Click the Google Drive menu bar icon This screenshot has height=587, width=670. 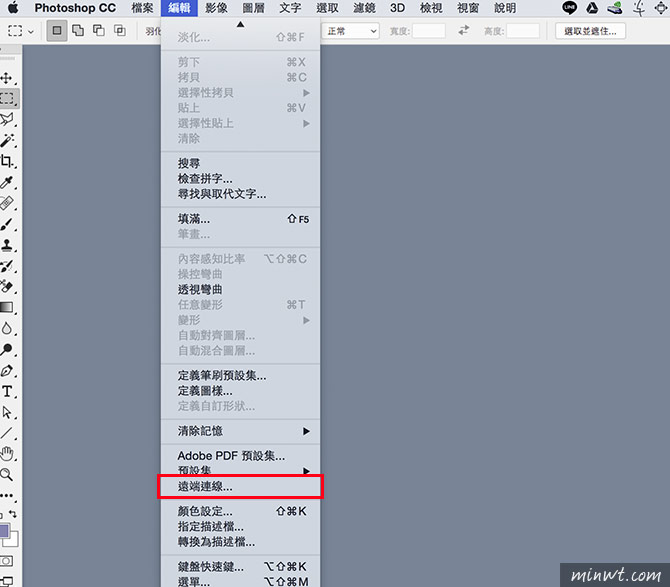pos(592,8)
